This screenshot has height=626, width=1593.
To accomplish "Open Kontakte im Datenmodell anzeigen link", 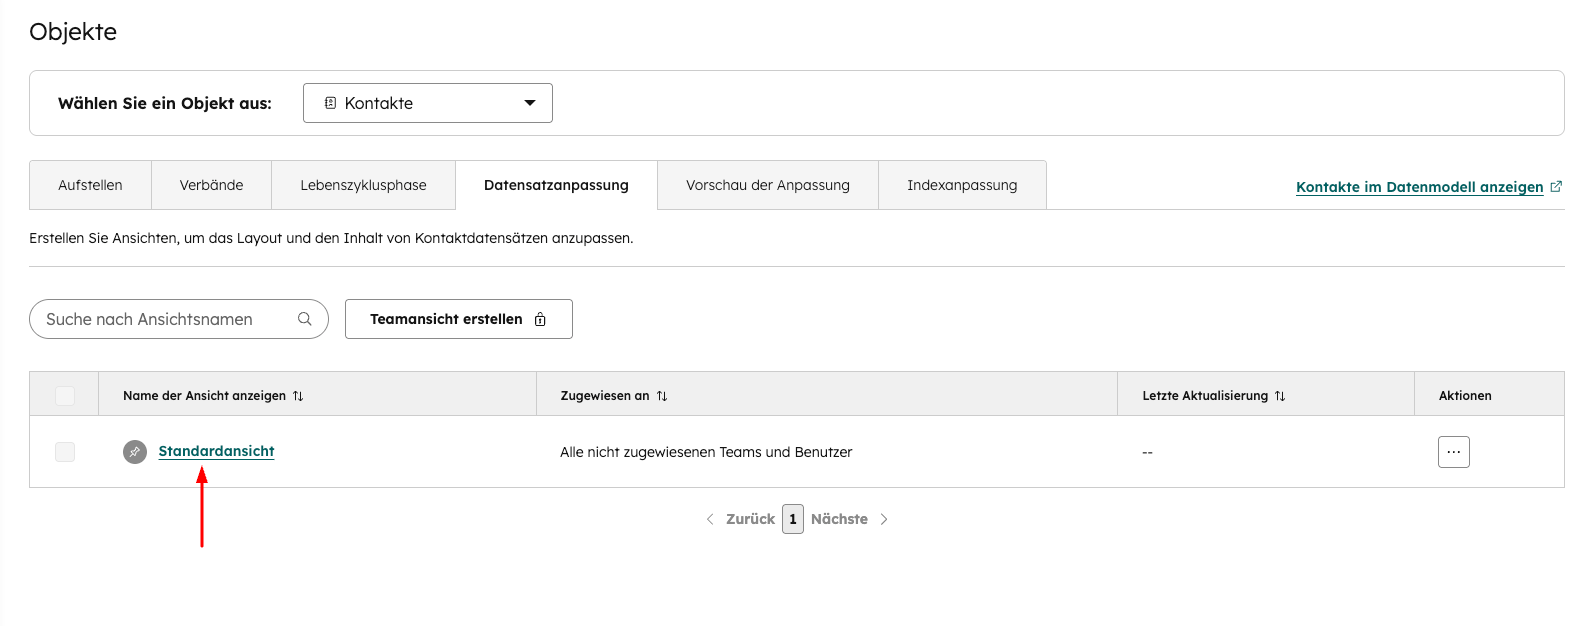I will (1419, 187).
